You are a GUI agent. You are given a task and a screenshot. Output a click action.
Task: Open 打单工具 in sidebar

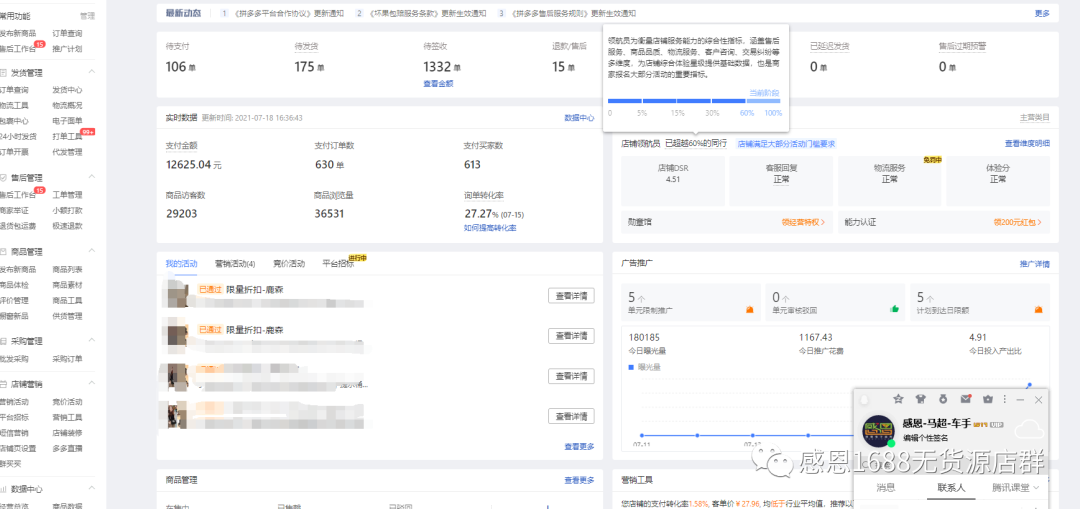(67, 136)
